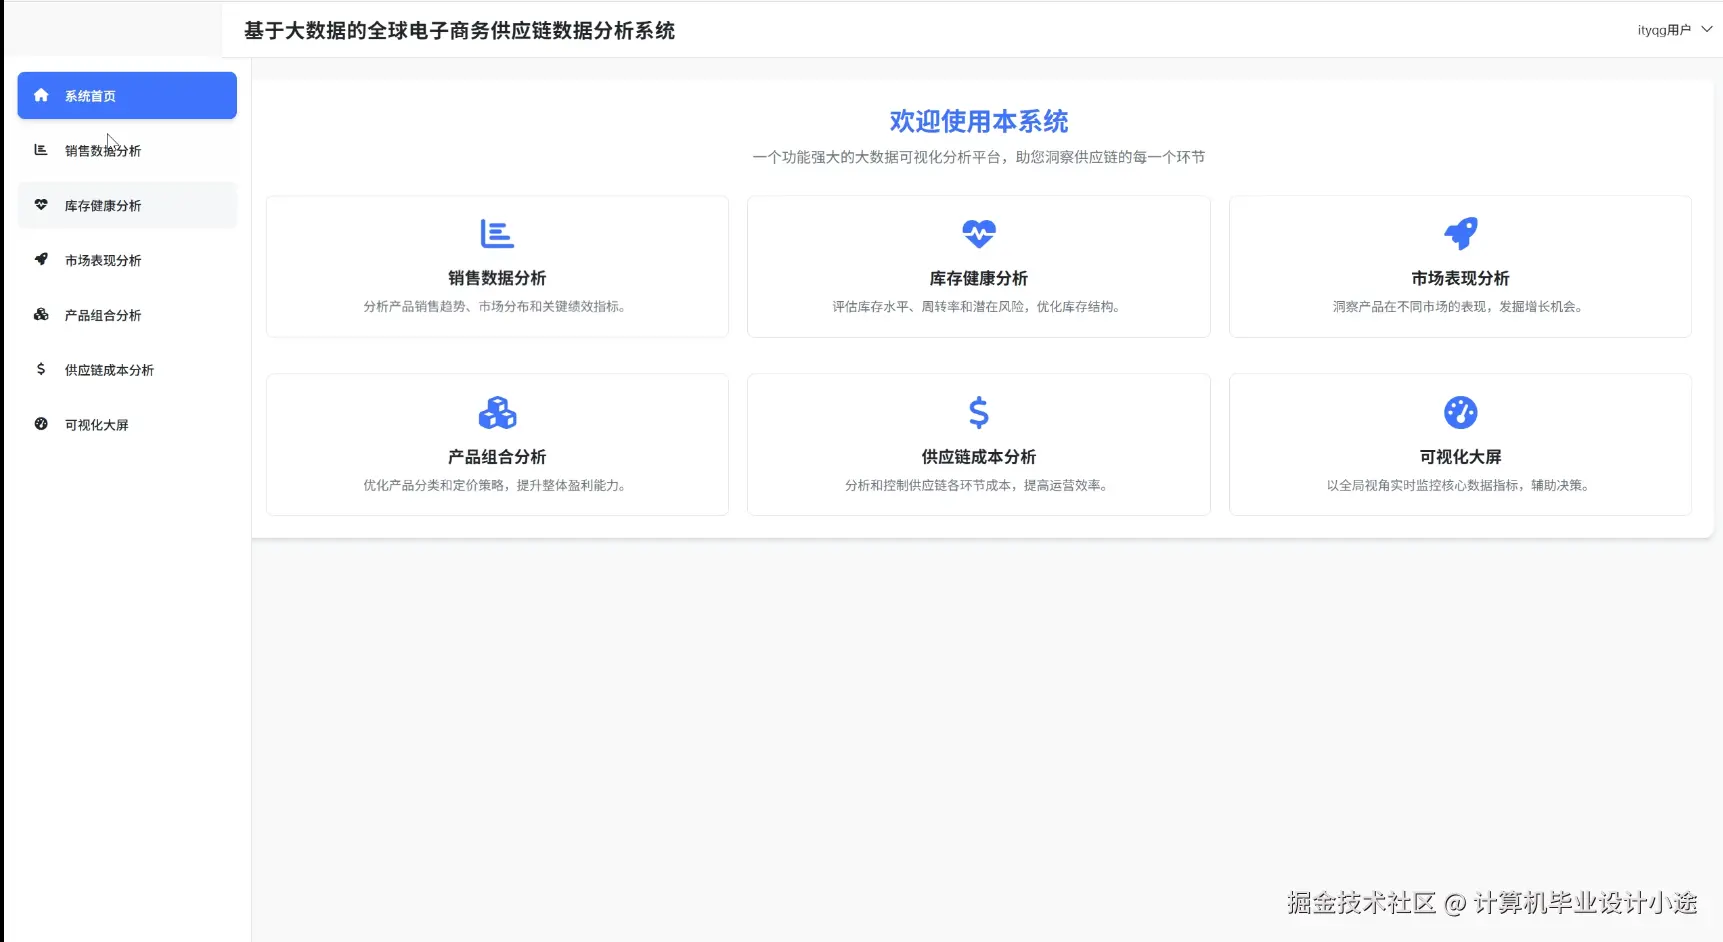The image size is (1723, 942).
Task: Click the dollar icon on 供应链成本分析 card
Action: click(x=978, y=412)
